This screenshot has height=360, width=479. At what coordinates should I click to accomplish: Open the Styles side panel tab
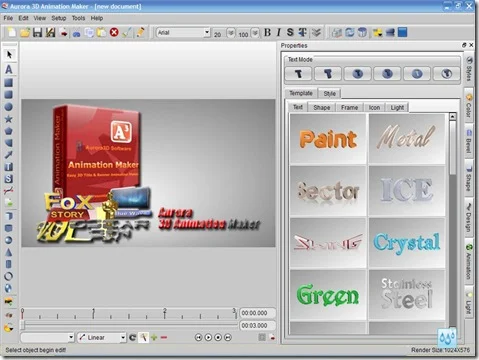(469, 69)
